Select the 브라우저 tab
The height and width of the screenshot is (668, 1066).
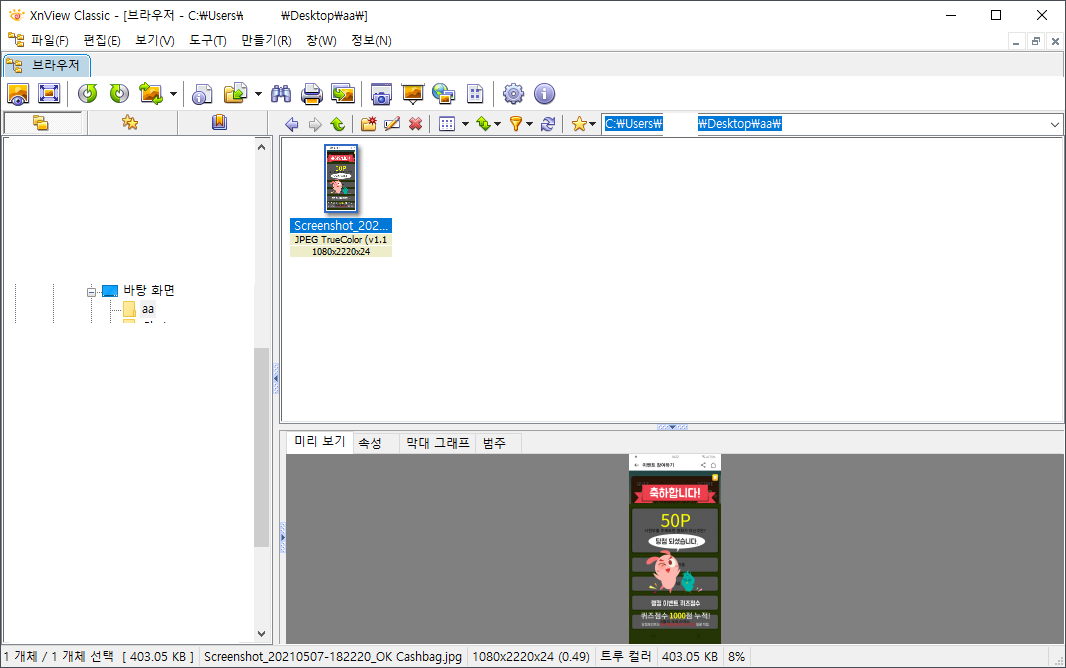47,65
